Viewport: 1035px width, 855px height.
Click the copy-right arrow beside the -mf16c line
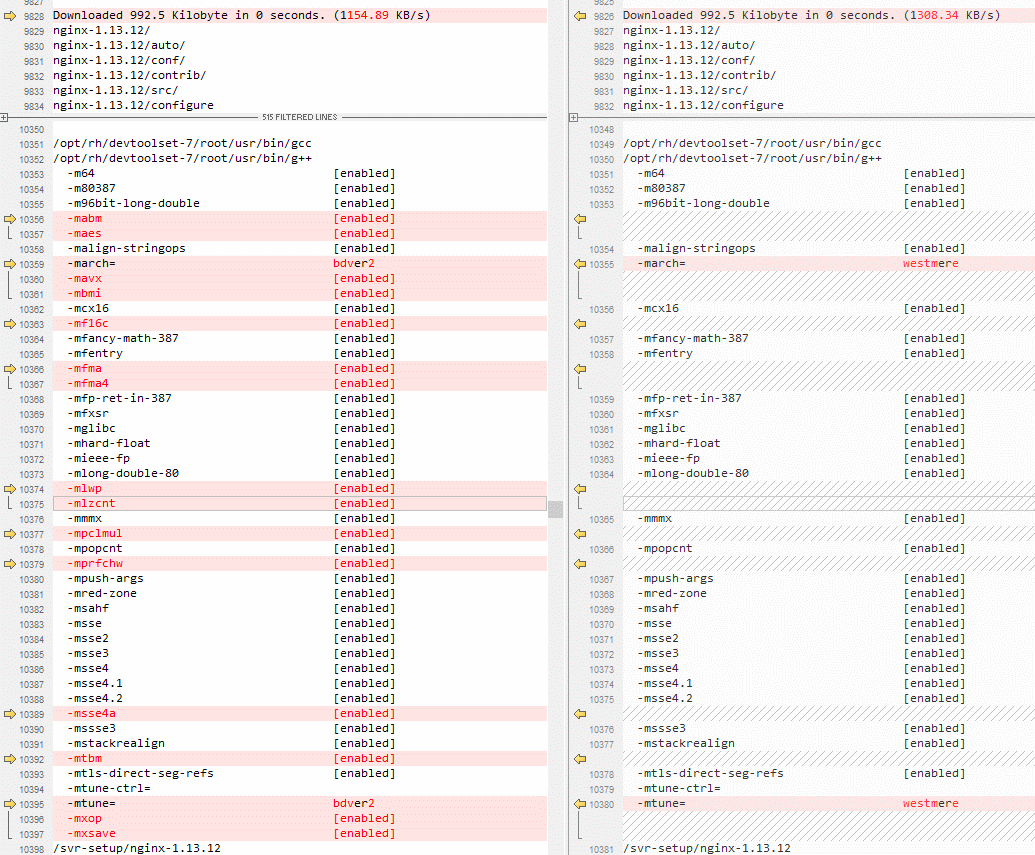tap(9, 324)
